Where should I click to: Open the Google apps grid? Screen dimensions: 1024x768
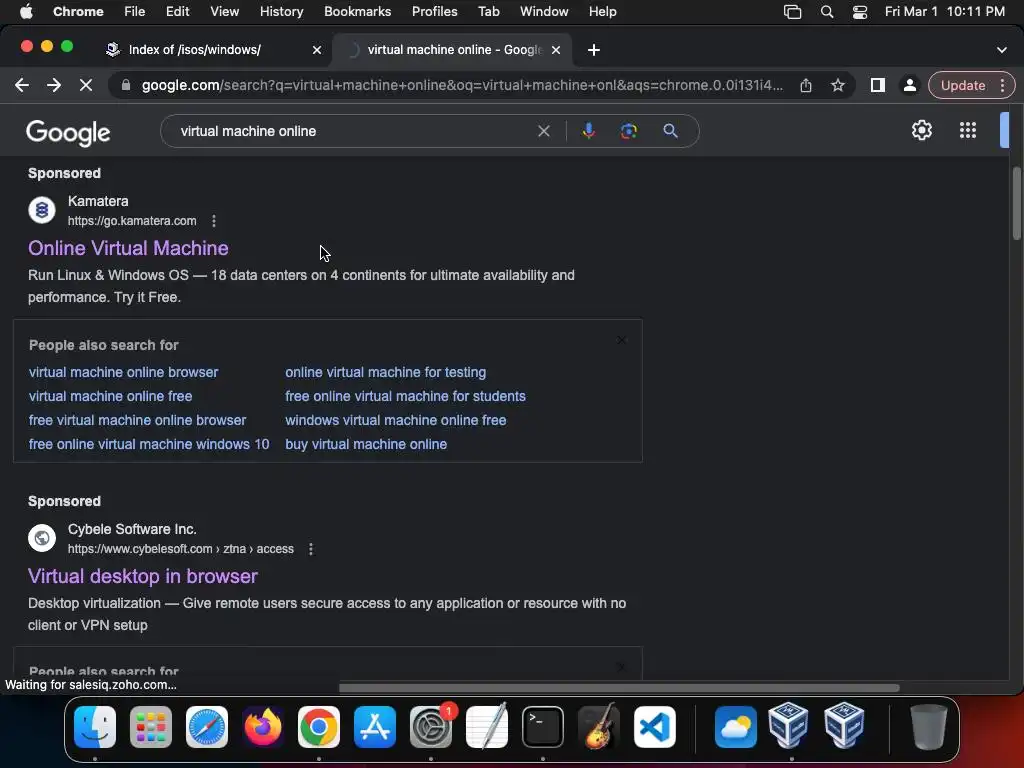[968, 130]
